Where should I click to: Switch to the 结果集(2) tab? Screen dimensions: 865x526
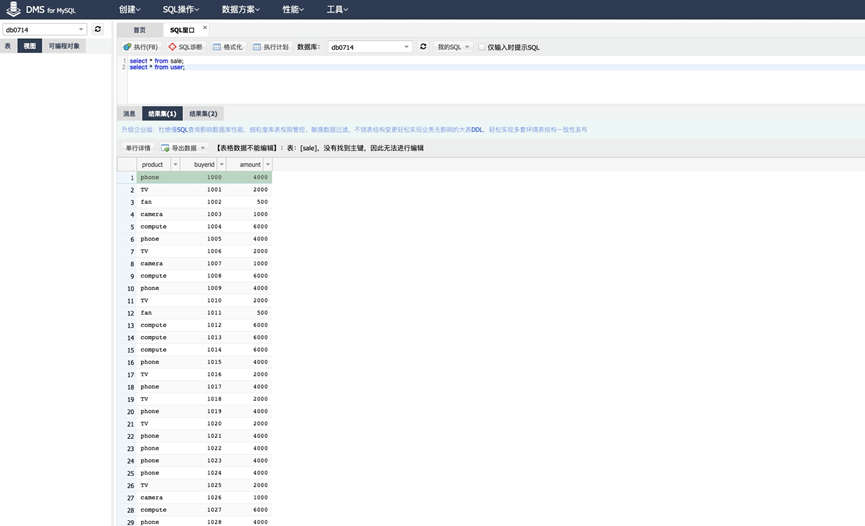click(204, 114)
